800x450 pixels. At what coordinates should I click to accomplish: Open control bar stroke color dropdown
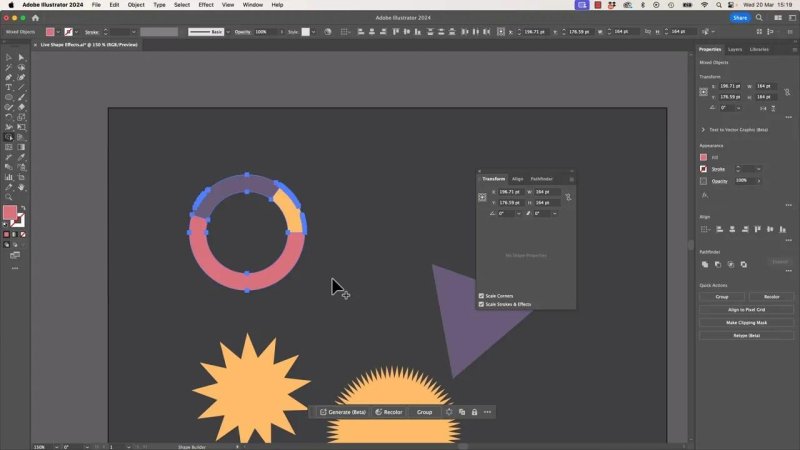pyautogui.click(x=77, y=32)
